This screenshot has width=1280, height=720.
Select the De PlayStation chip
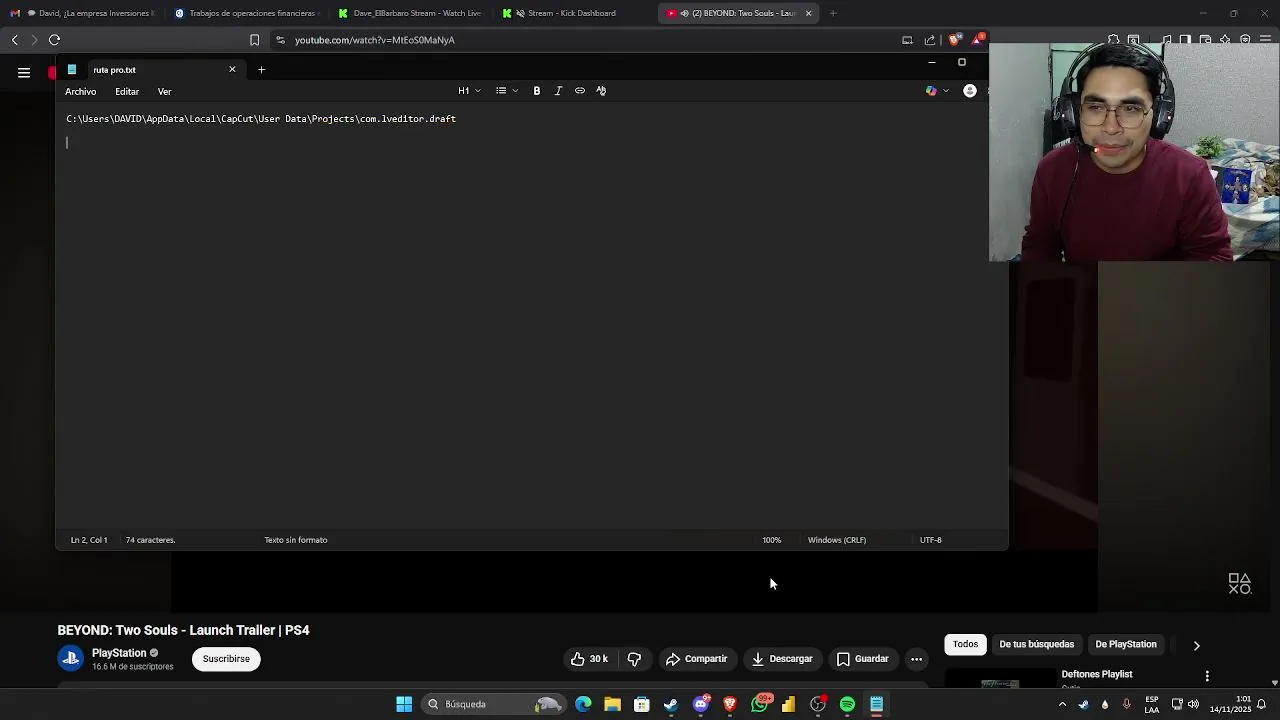[1126, 645]
